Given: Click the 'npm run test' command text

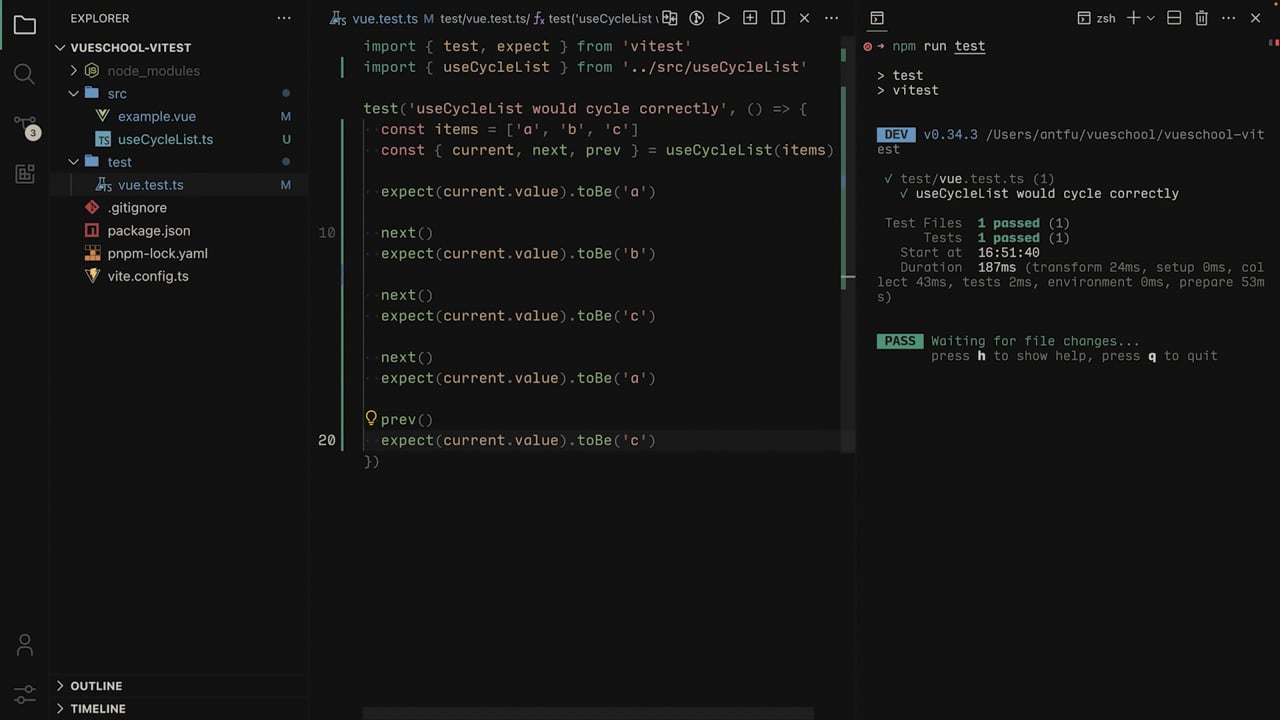Looking at the screenshot, I should tap(939, 46).
